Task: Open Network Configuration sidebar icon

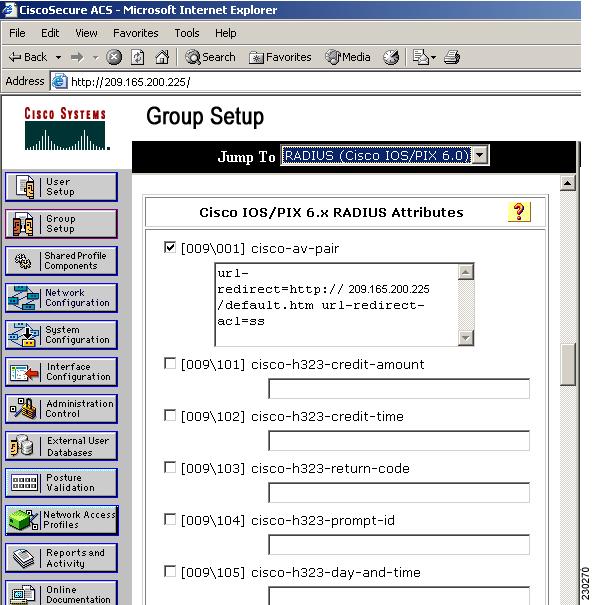Action: [23, 298]
